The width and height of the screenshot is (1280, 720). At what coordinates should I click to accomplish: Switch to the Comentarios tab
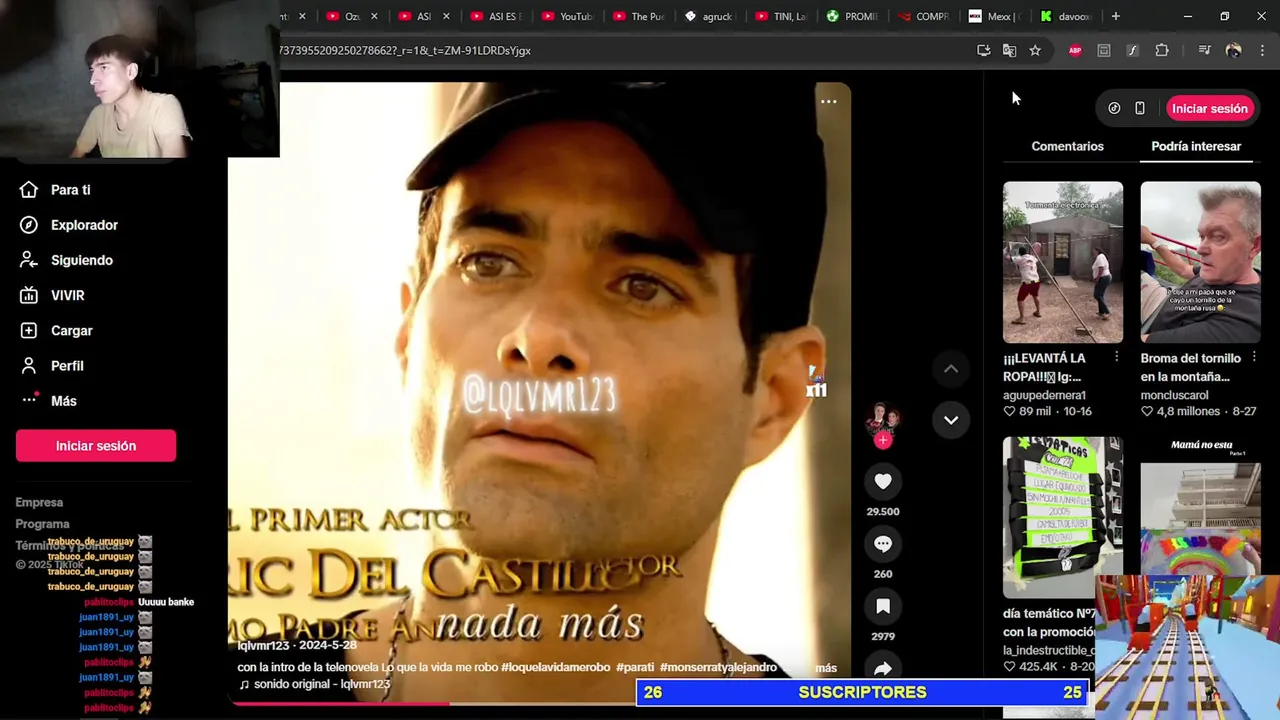(x=1067, y=146)
